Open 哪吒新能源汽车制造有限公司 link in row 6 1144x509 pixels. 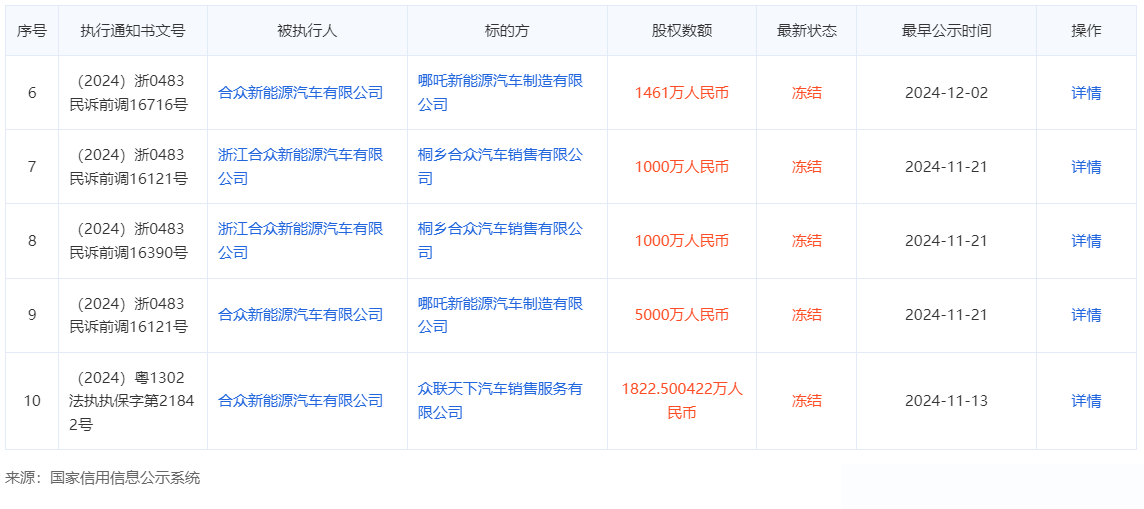coord(500,93)
